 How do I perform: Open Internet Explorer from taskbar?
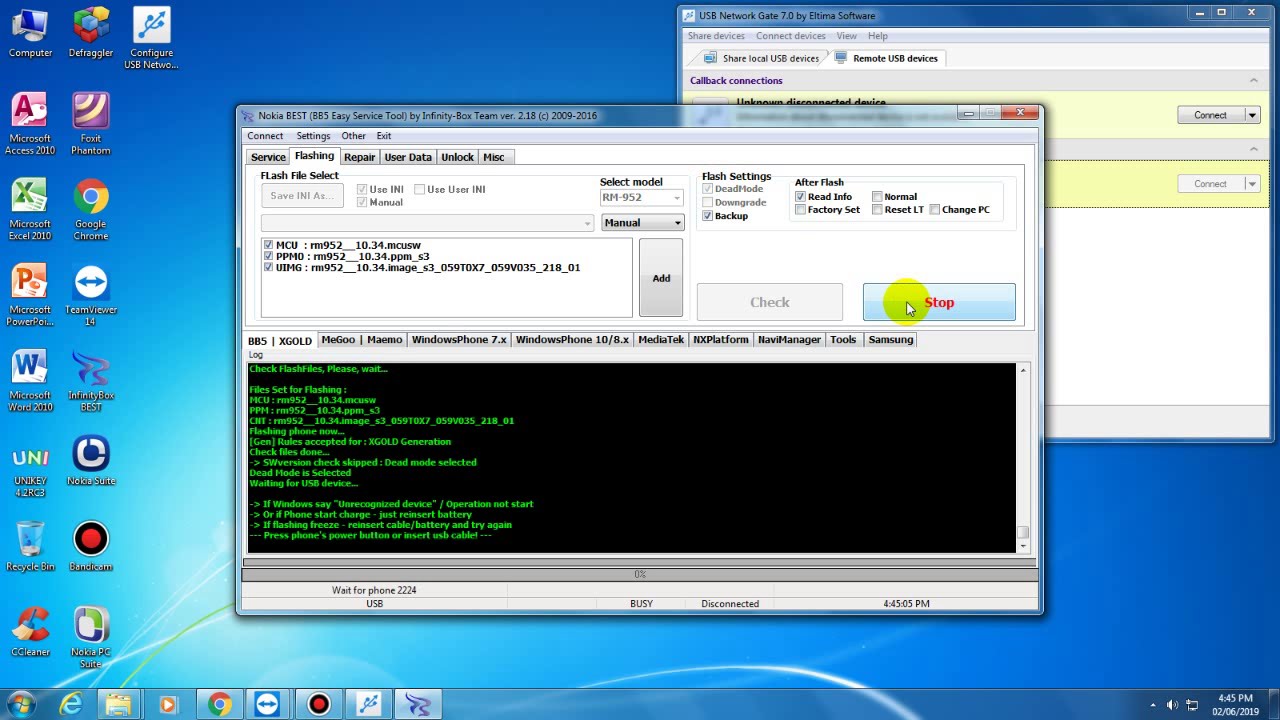pos(71,704)
